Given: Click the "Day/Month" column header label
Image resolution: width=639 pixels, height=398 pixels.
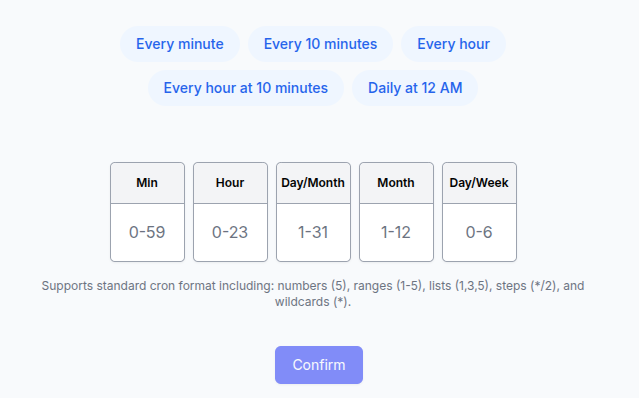Looking at the screenshot, I should click(313, 183).
